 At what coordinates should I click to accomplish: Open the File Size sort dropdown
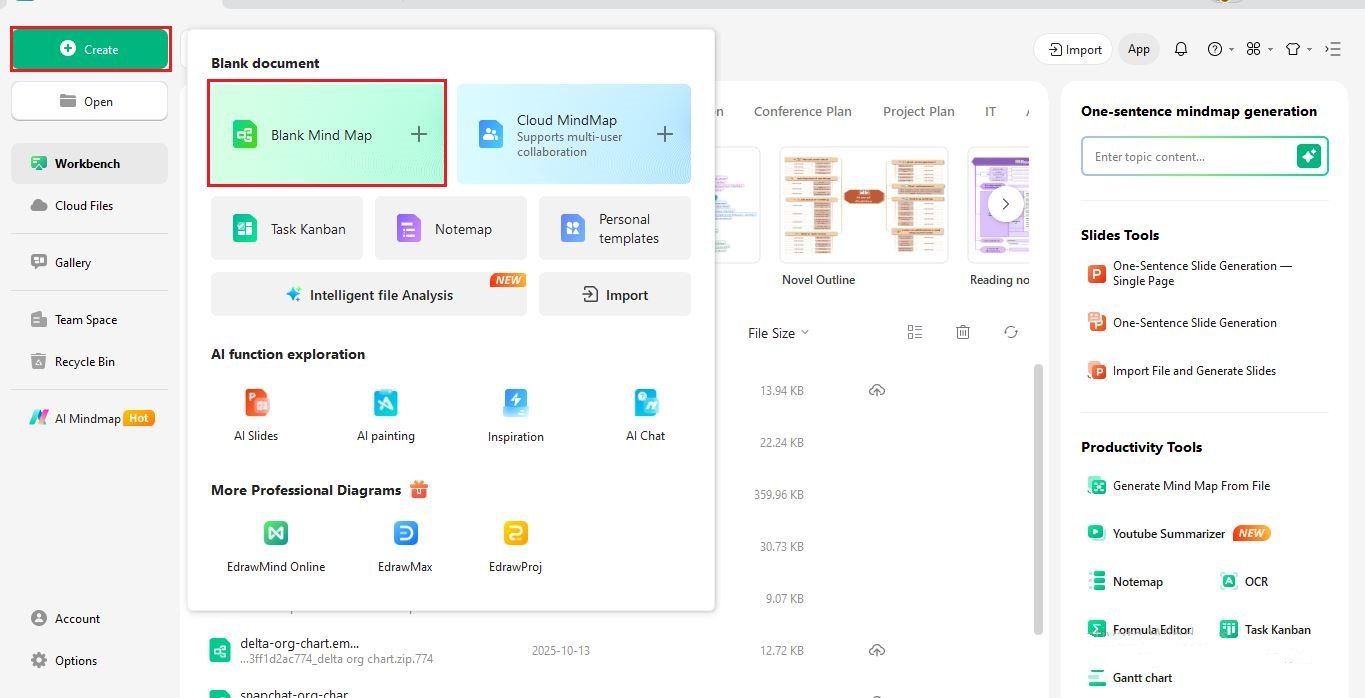tap(778, 332)
